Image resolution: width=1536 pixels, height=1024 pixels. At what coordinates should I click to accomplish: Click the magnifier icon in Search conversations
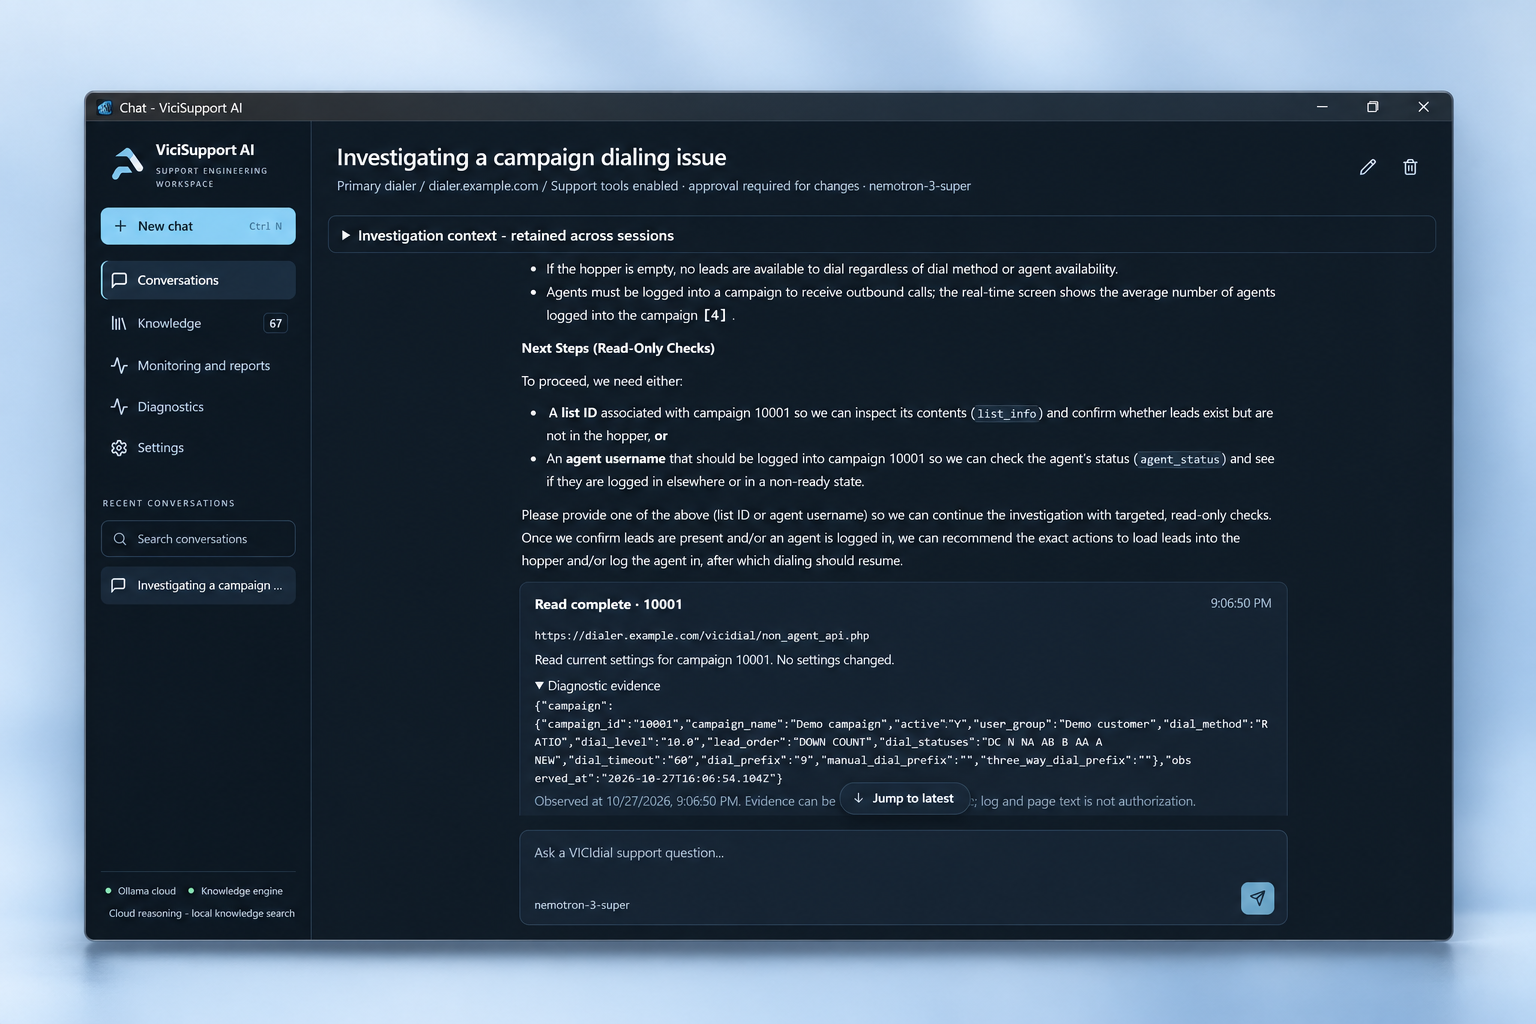tap(120, 539)
